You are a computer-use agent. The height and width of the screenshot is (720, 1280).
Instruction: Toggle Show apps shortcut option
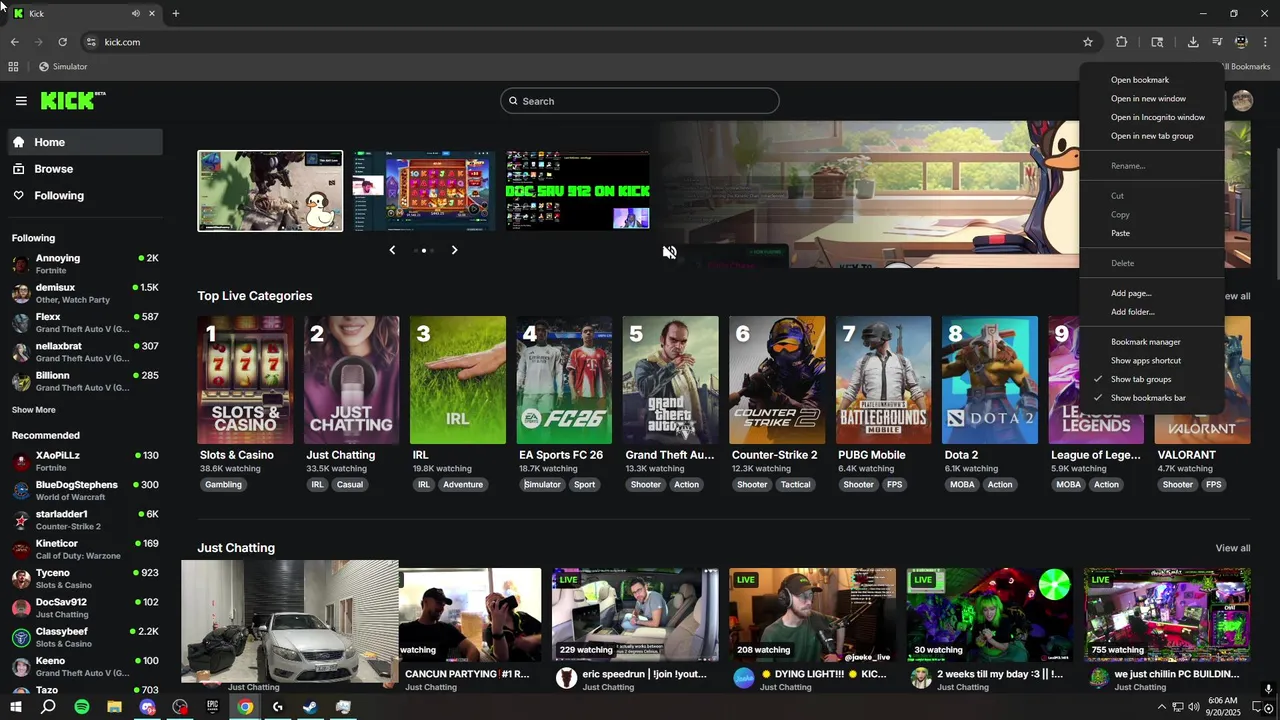[1152, 360]
